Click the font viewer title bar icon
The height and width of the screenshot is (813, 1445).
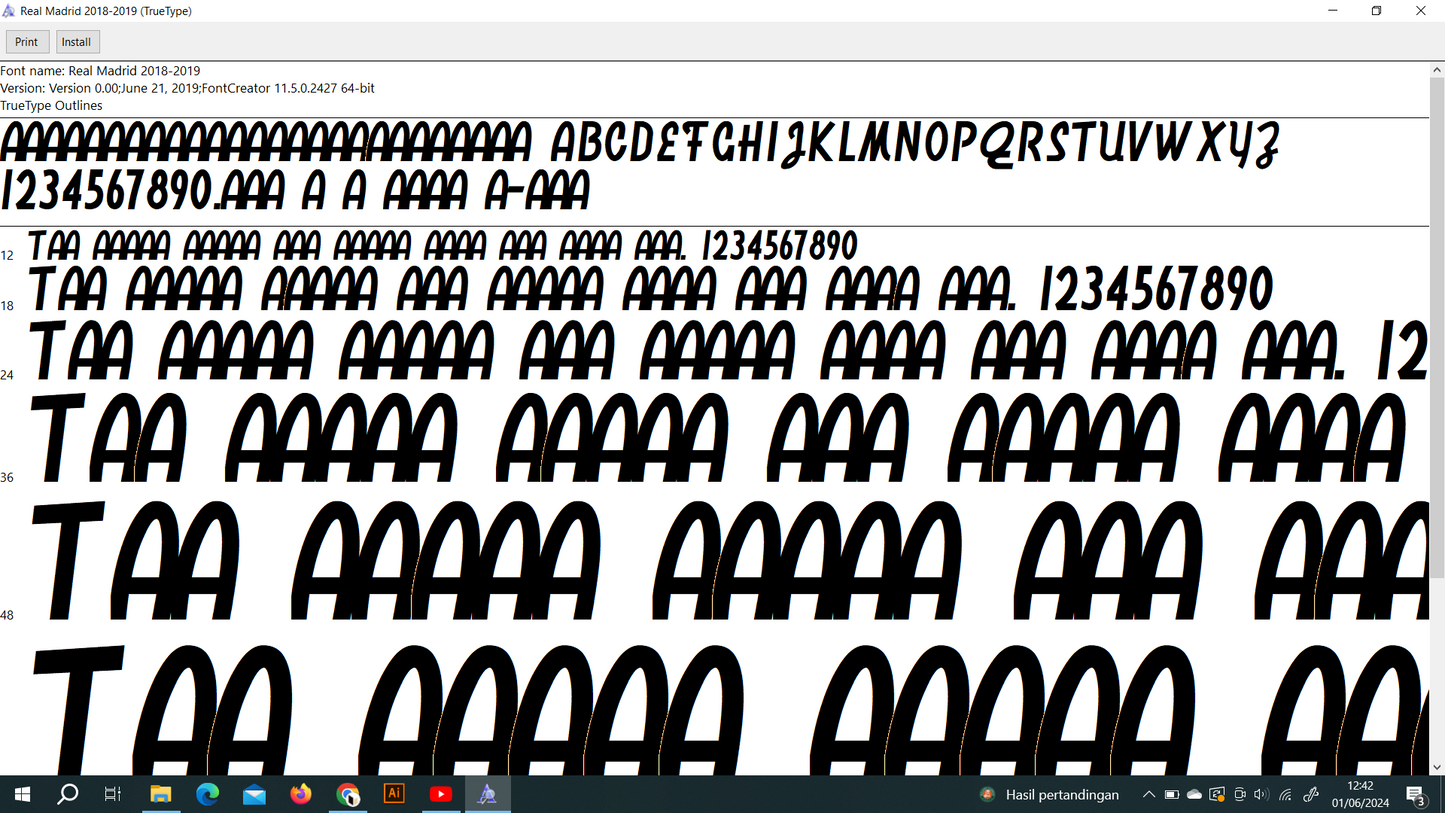(x=10, y=11)
